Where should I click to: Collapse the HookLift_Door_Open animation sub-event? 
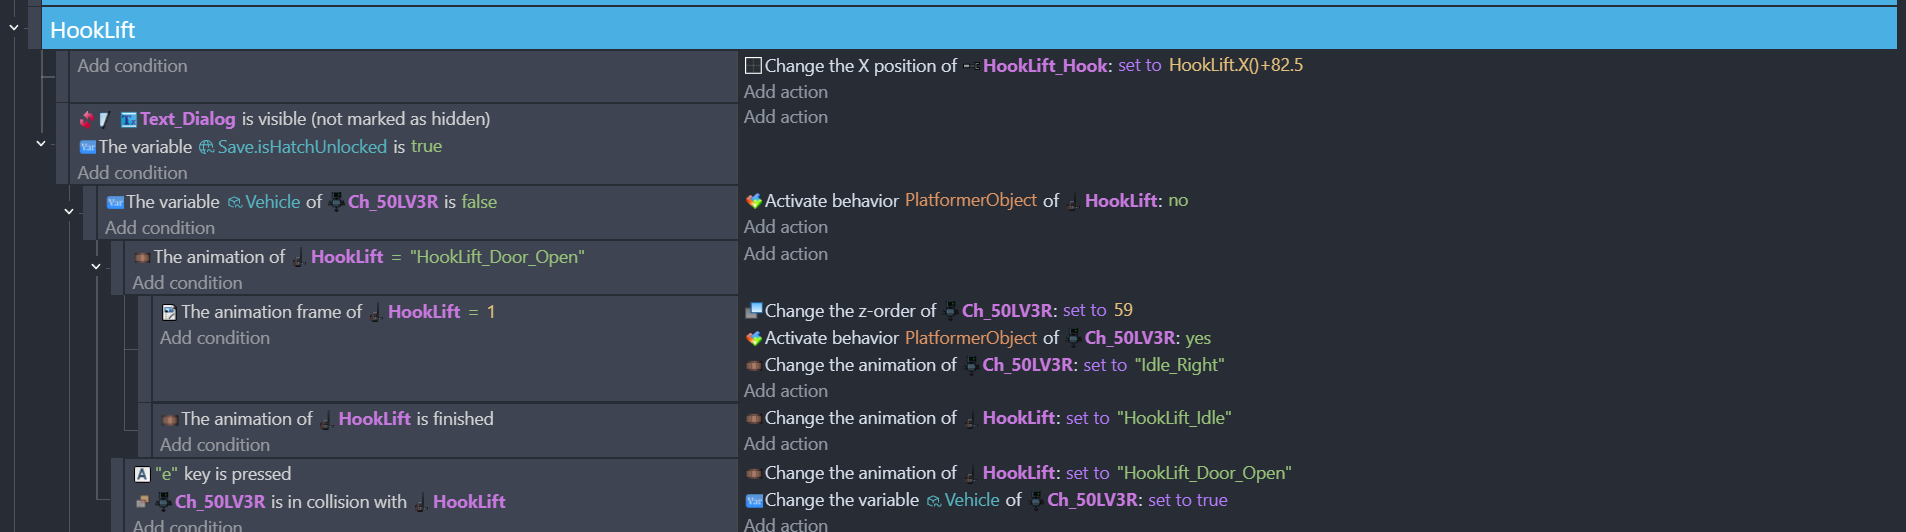point(96,266)
